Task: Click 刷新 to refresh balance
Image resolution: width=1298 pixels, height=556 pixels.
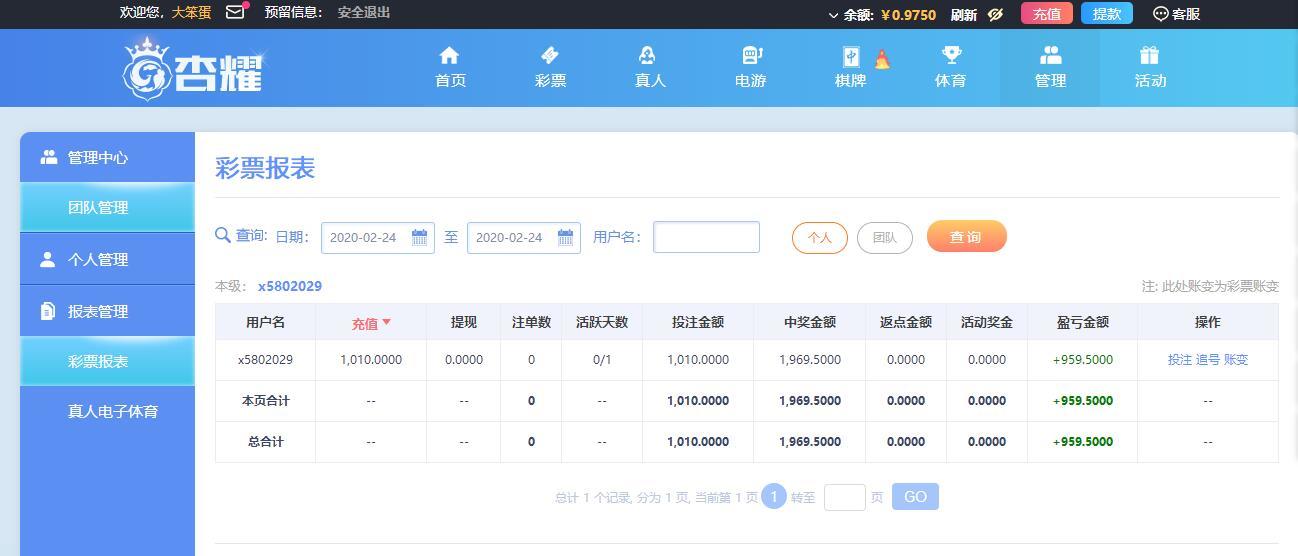Action: pyautogui.click(x=963, y=14)
